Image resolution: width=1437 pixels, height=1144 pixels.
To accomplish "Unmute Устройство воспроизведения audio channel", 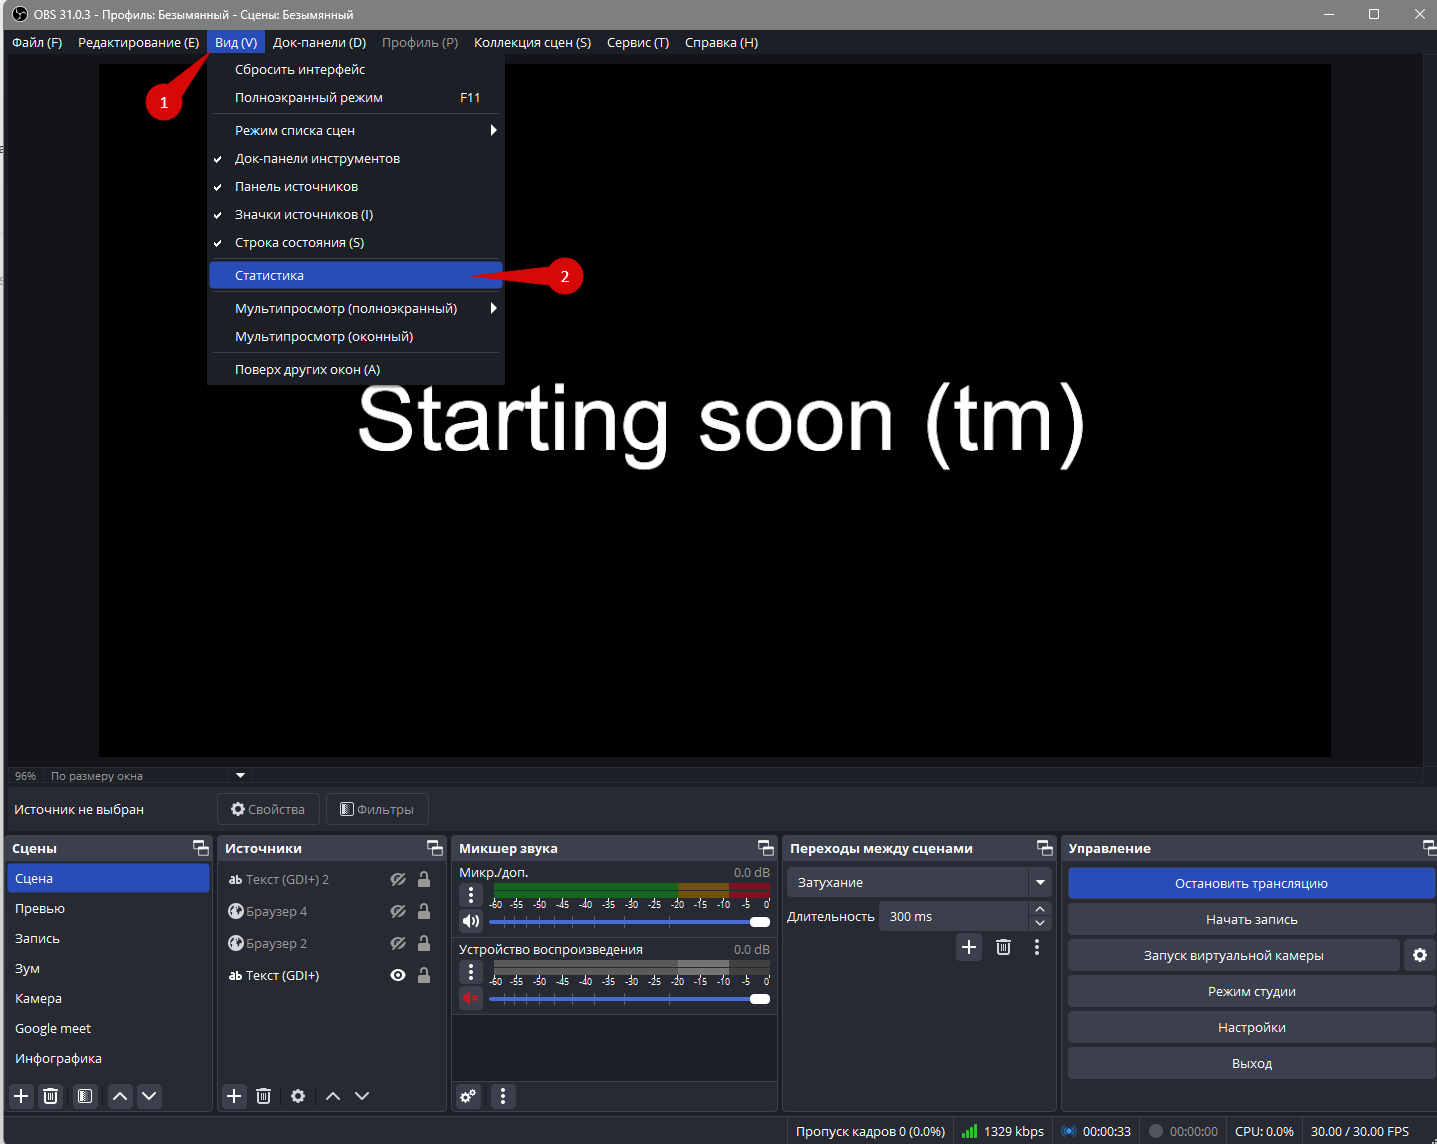I will [x=471, y=998].
